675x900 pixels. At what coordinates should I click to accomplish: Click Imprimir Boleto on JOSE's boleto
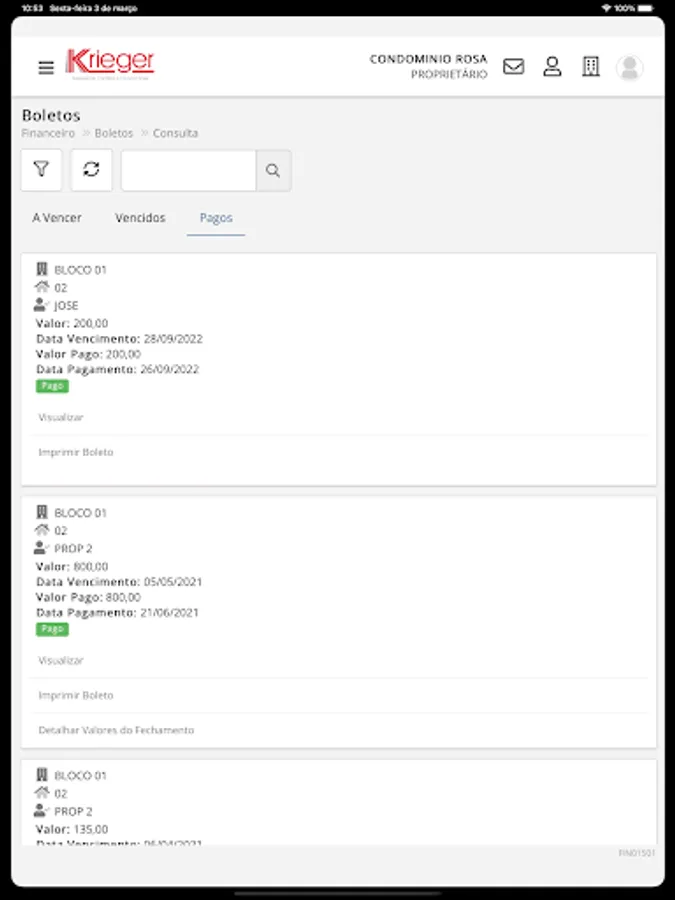tap(76, 452)
